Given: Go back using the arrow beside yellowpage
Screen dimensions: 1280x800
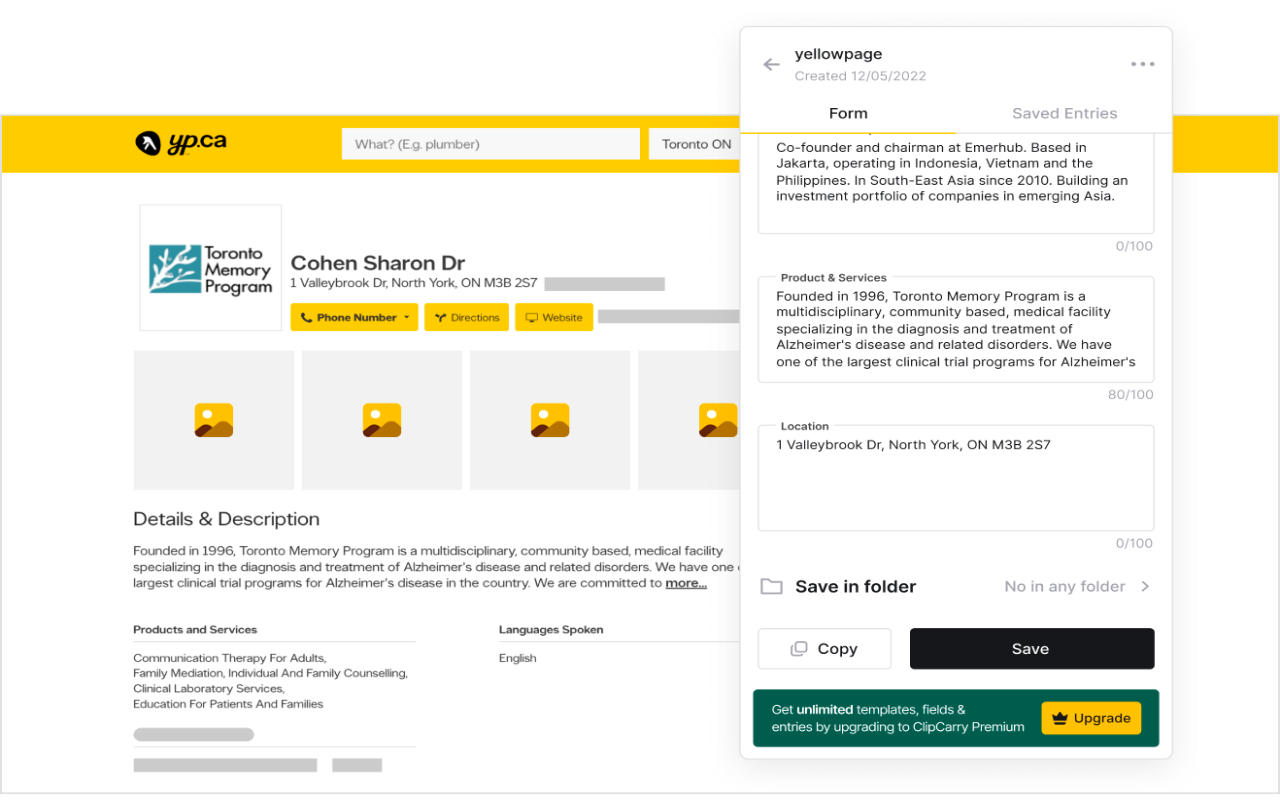Looking at the screenshot, I should click(771, 65).
